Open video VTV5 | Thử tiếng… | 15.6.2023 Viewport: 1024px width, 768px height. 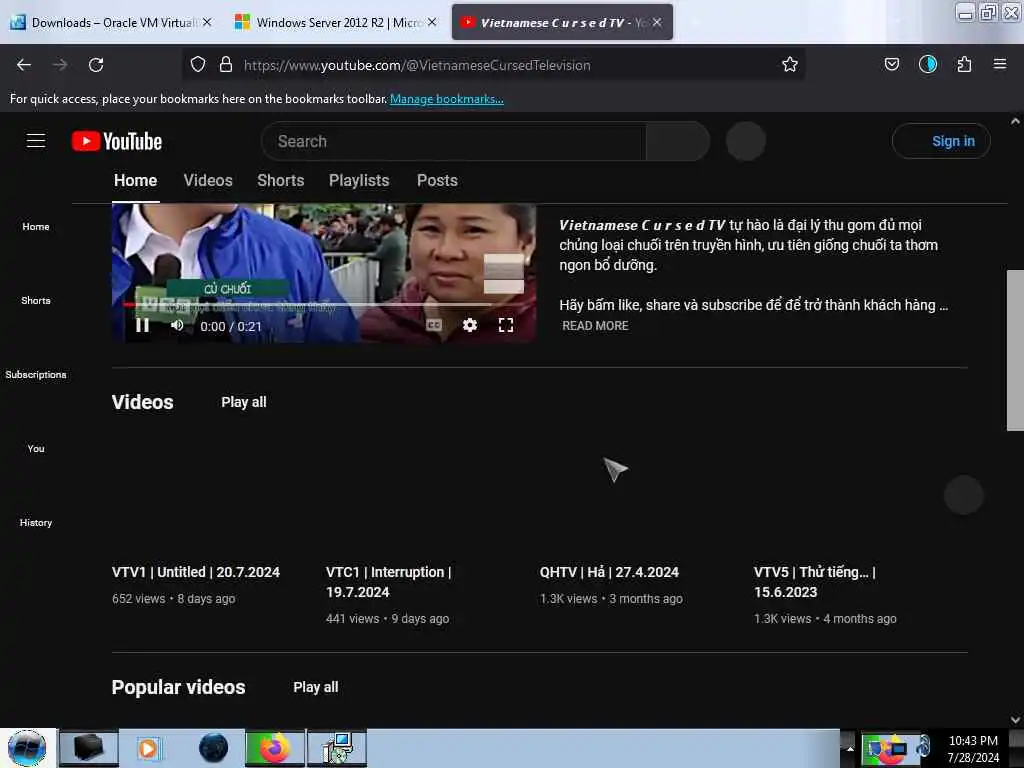click(814, 582)
